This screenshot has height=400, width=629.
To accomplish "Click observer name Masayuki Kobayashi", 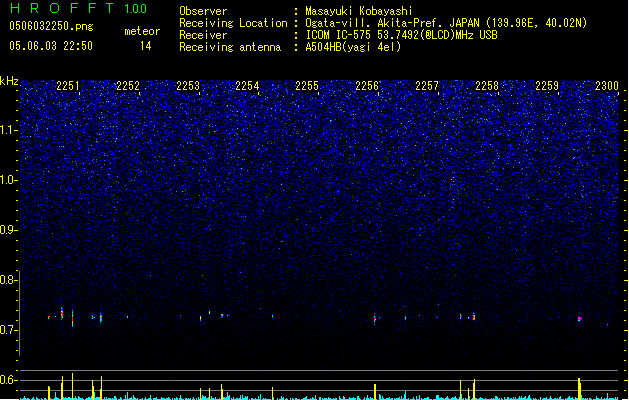I will click(x=359, y=11).
